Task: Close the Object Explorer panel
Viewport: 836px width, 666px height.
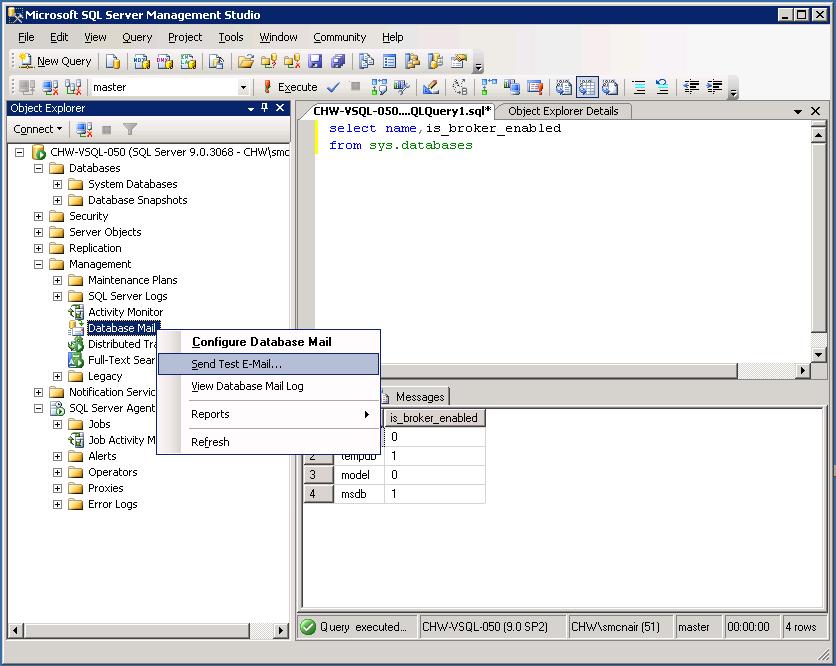Action: pos(280,108)
